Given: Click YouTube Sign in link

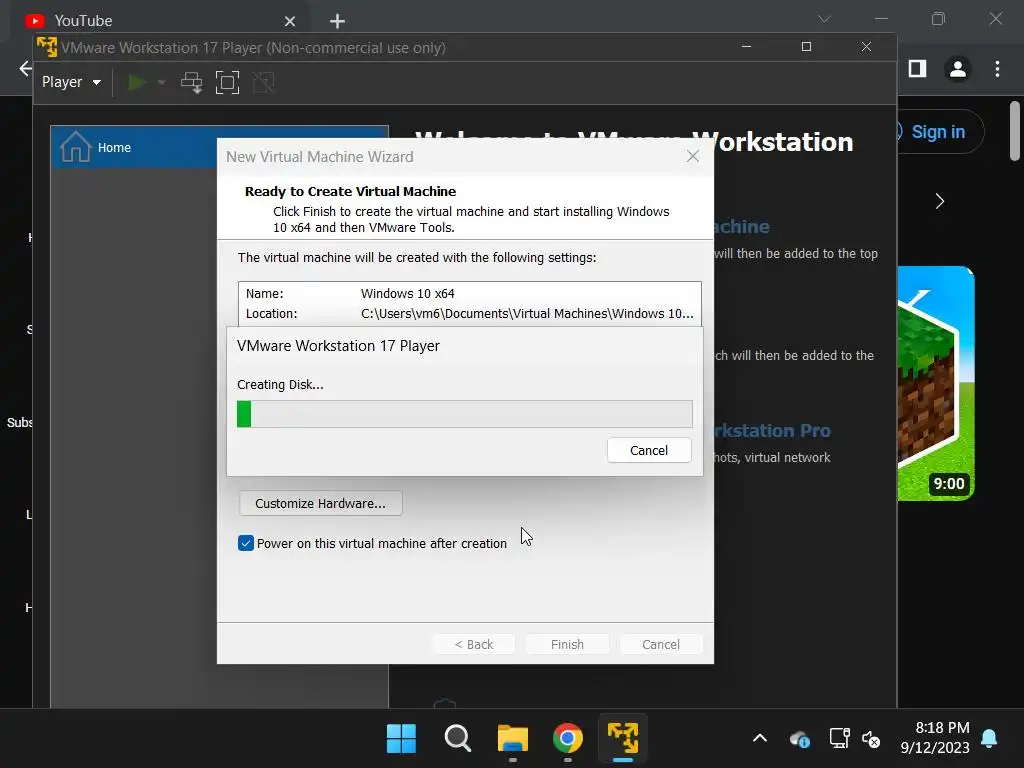Looking at the screenshot, I should pos(938,132).
